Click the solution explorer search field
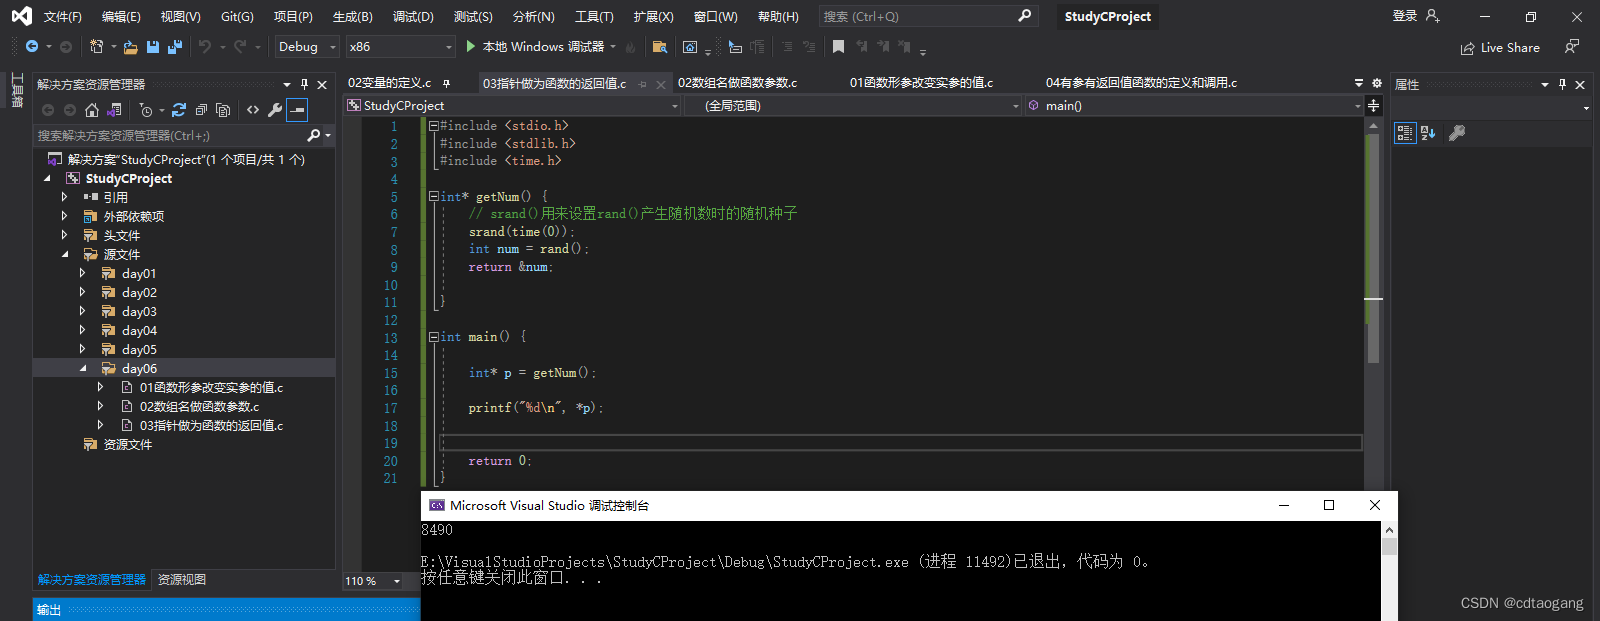This screenshot has height=621, width=1600. pos(170,135)
